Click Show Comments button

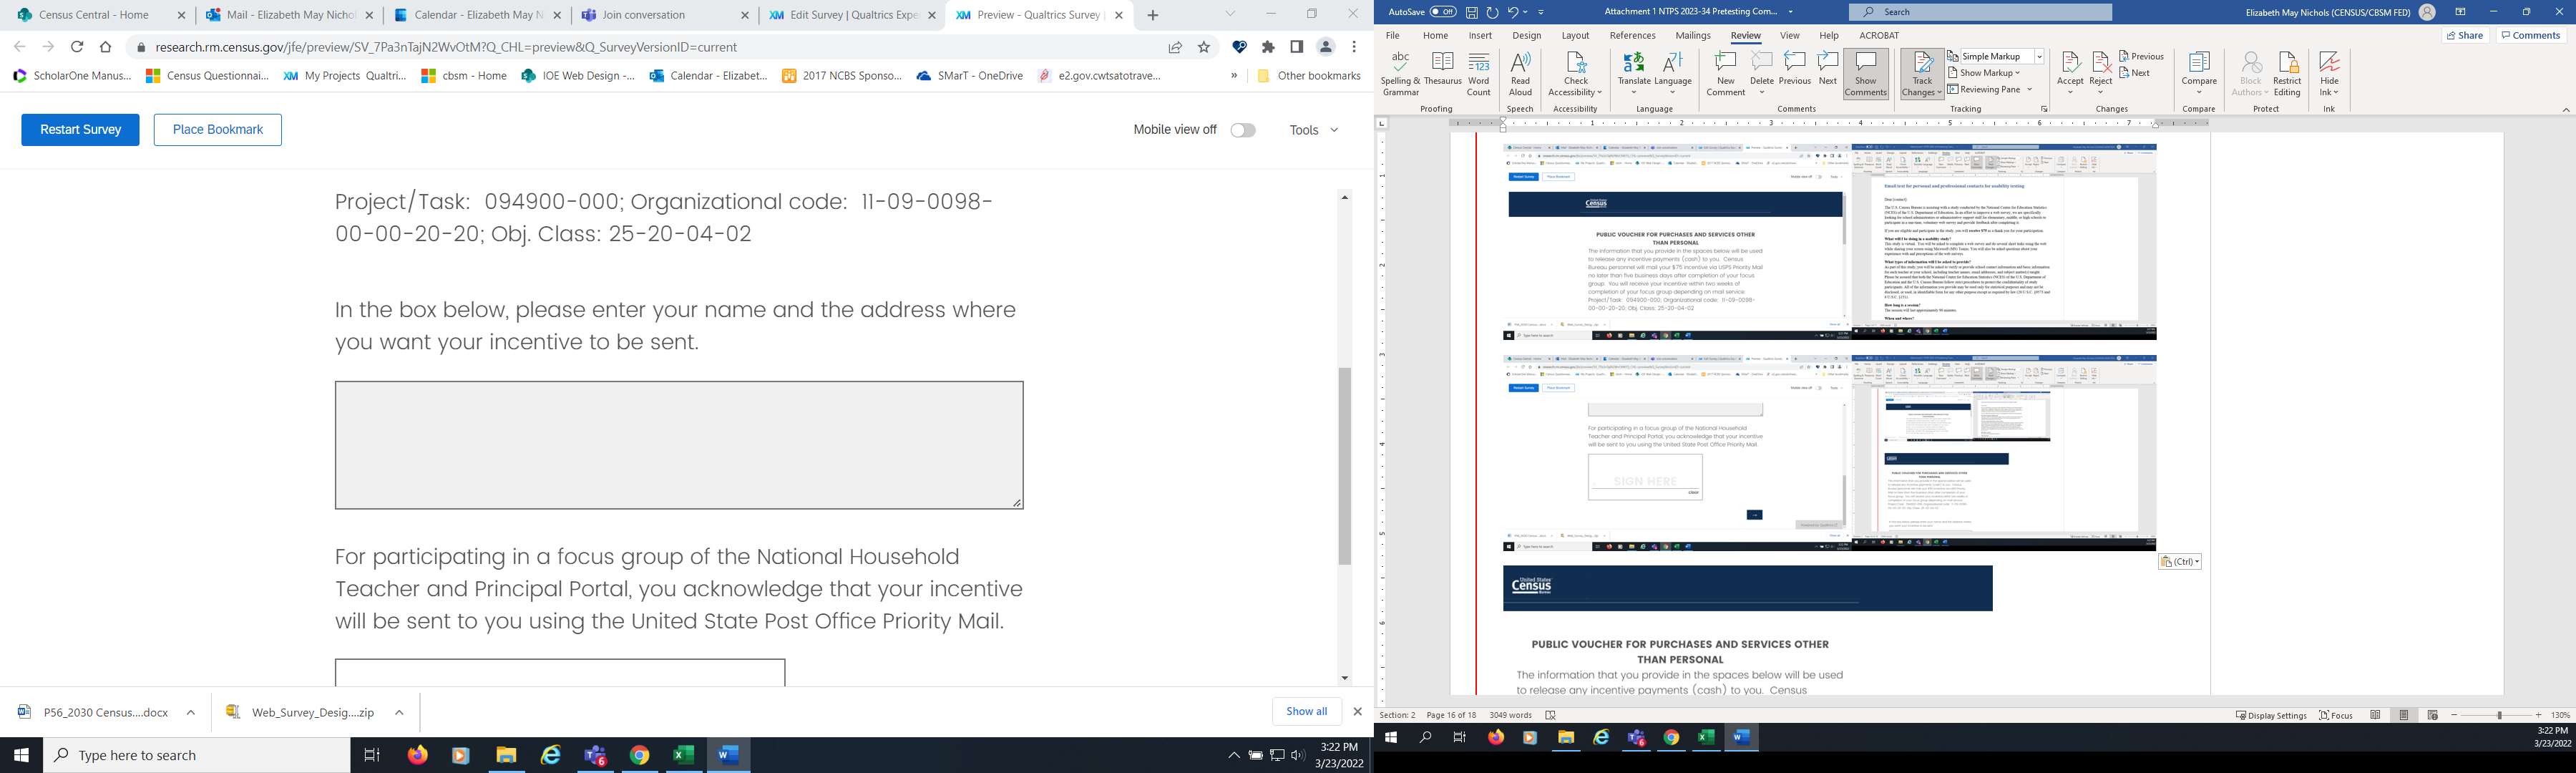click(x=1865, y=74)
